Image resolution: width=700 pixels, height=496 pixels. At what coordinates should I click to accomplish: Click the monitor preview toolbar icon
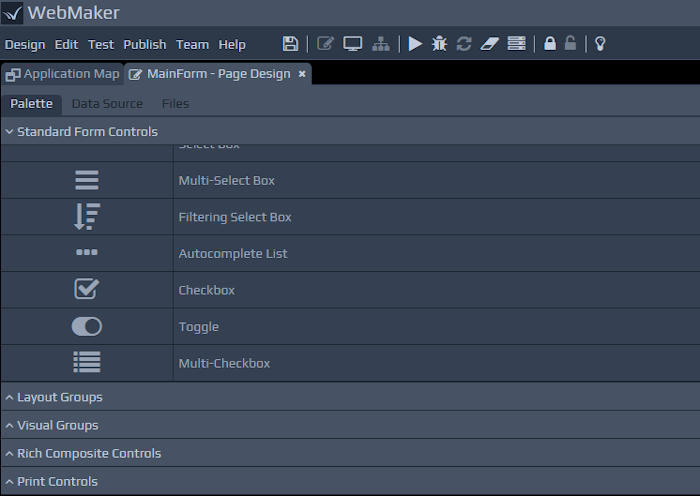[352, 44]
